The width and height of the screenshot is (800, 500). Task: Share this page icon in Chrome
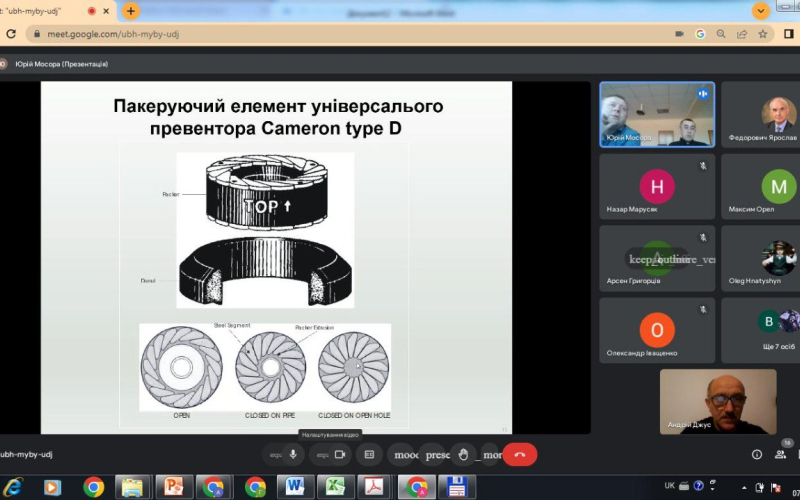click(742, 34)
